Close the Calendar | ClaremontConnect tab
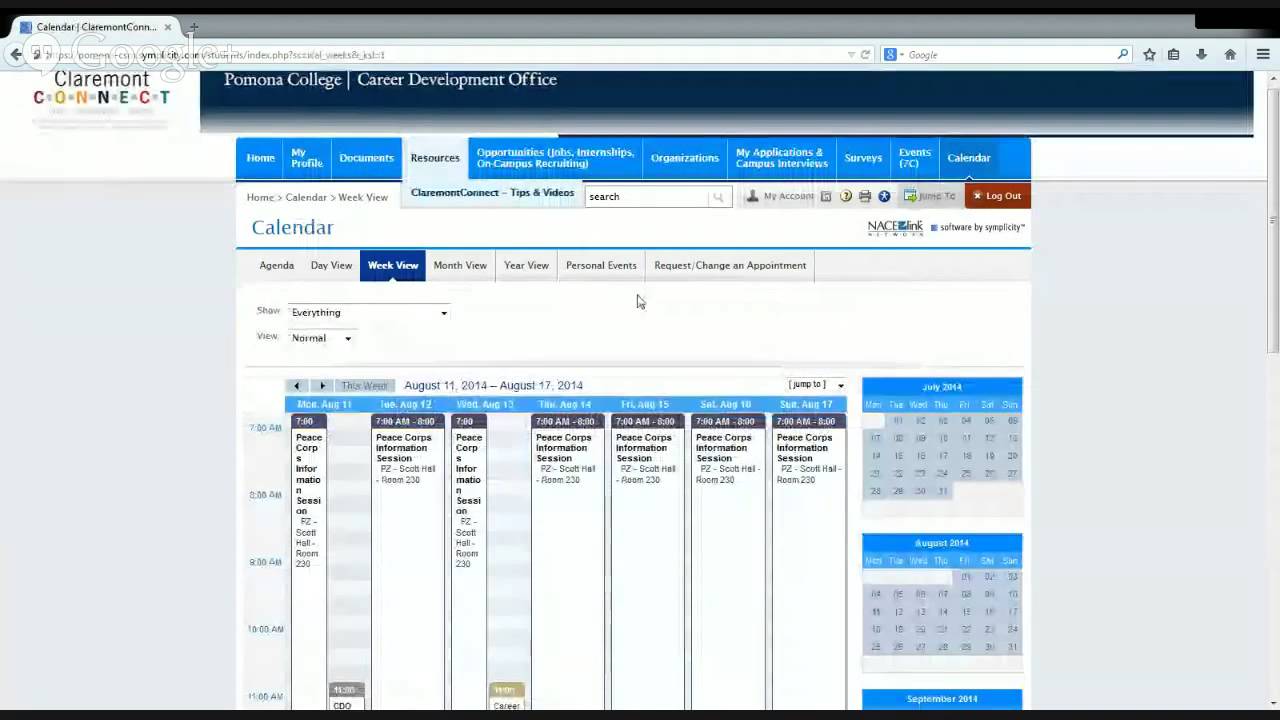Image resolution: width=1280 pixels, height=720 pixels. [168, 27]
